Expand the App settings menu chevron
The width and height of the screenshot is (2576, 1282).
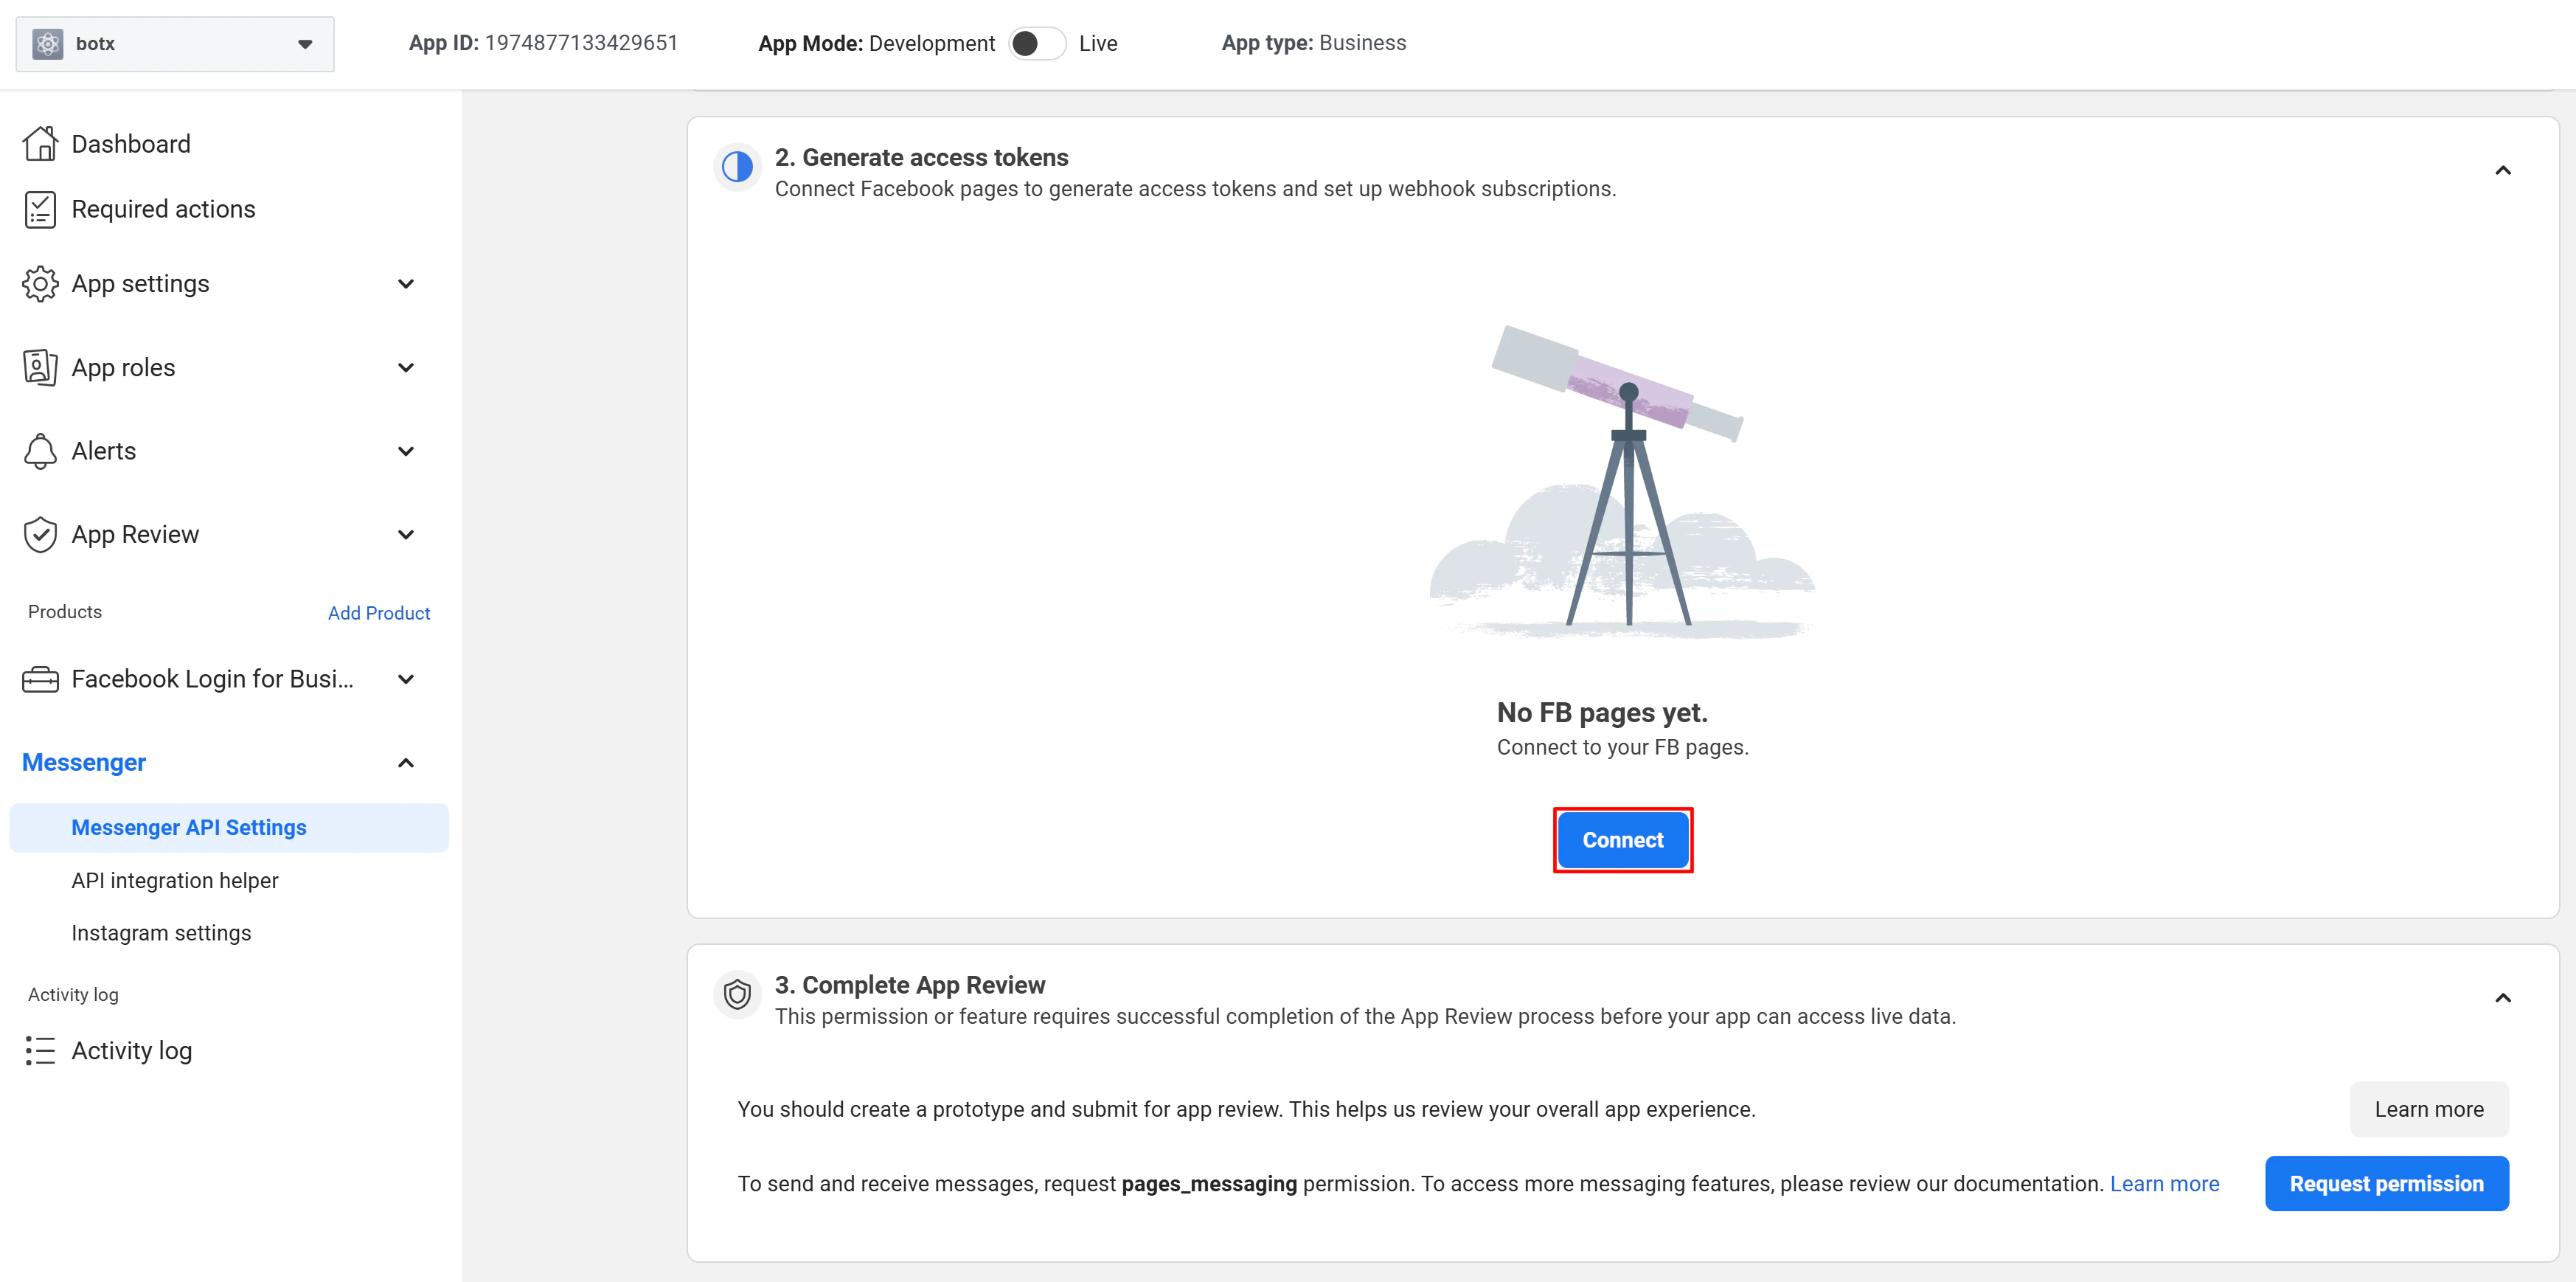[x=406, y=284]
